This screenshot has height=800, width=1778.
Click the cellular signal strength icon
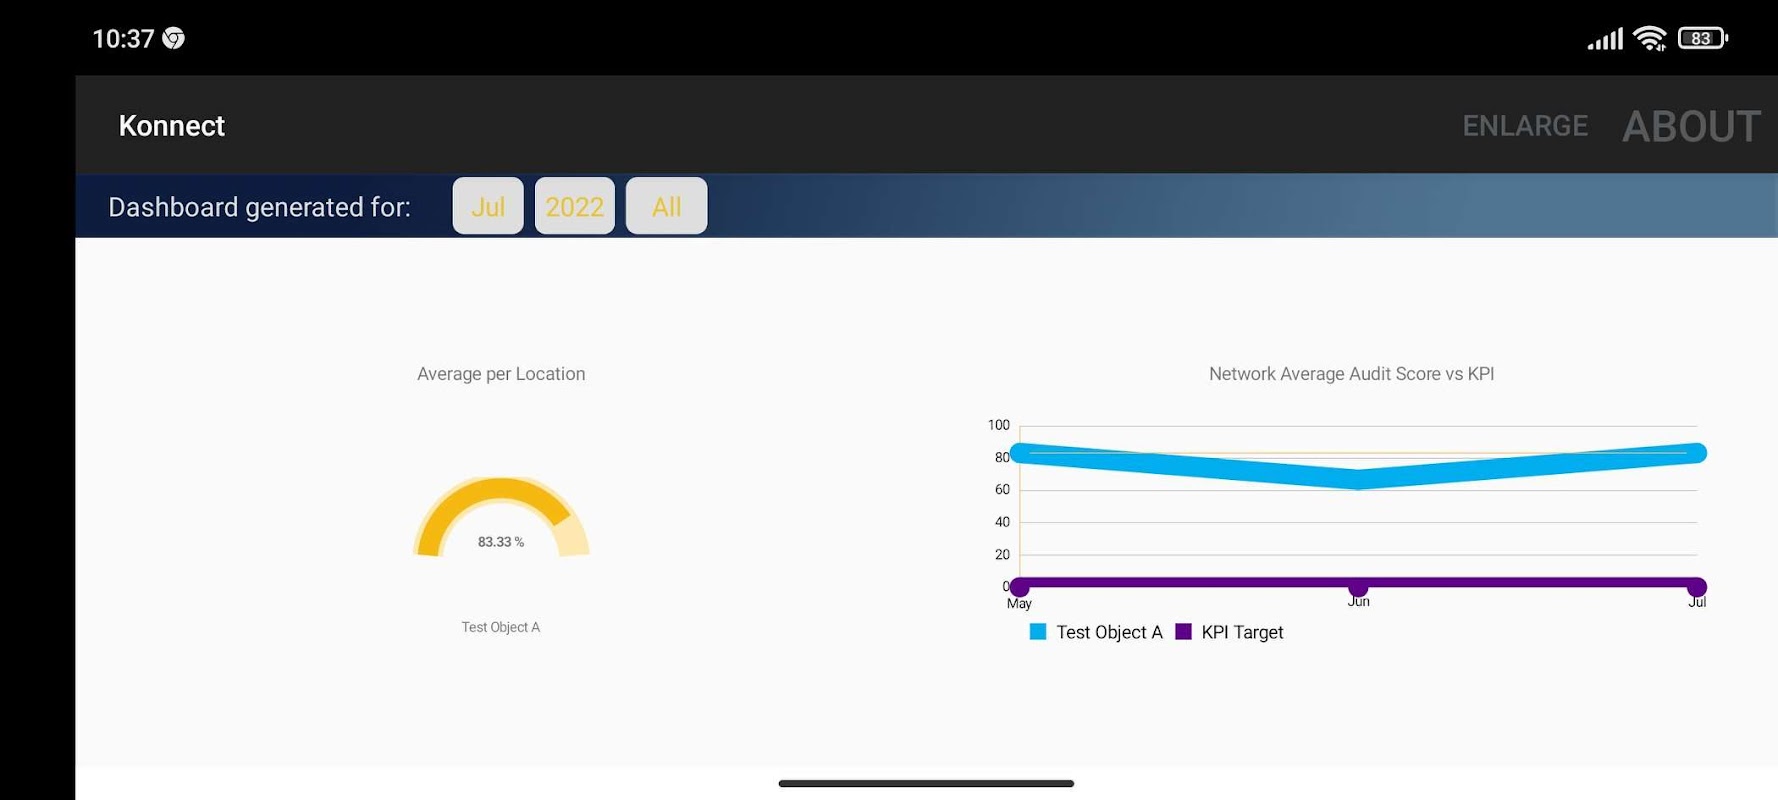[1605, 39]
